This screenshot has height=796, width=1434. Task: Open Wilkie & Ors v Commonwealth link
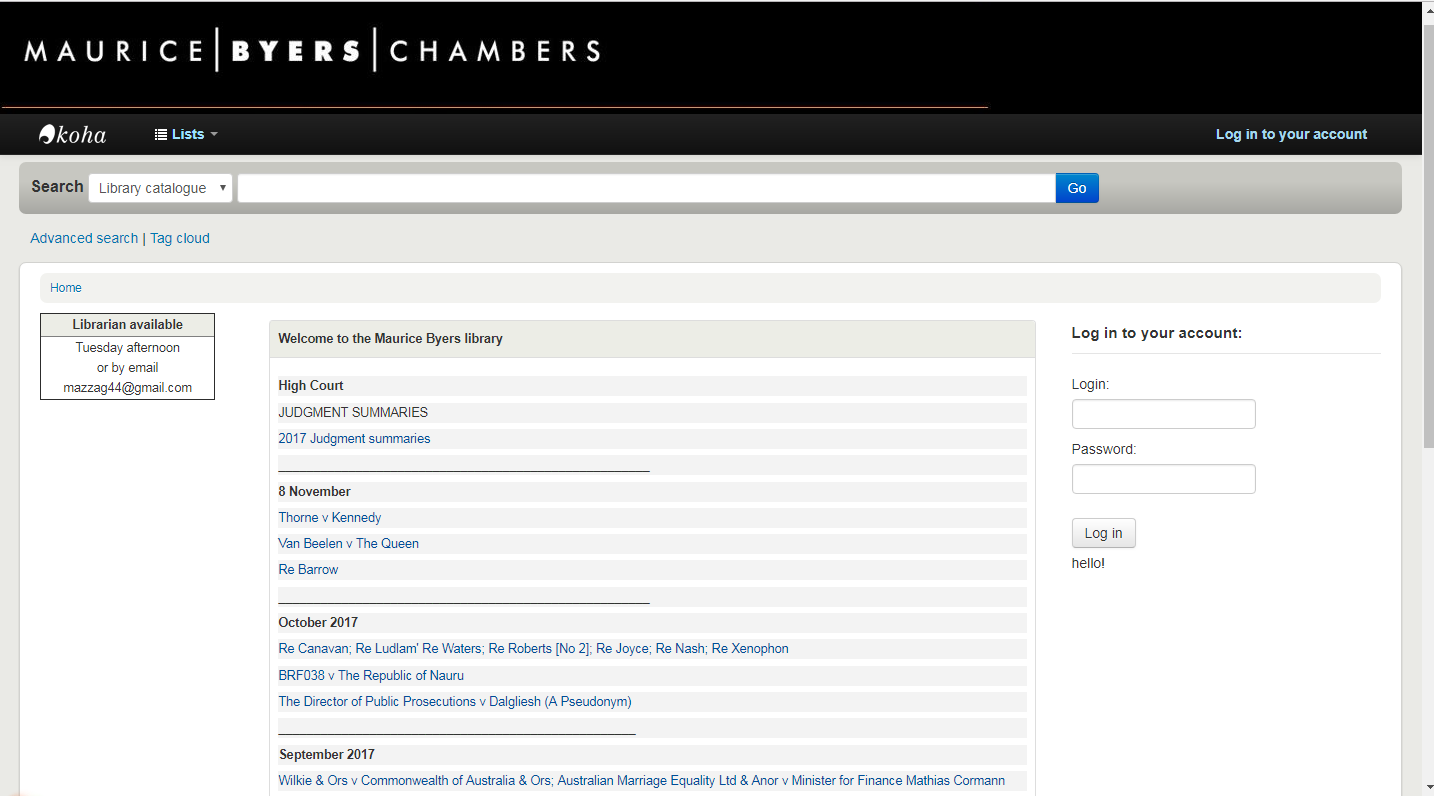tap(641, 780)
